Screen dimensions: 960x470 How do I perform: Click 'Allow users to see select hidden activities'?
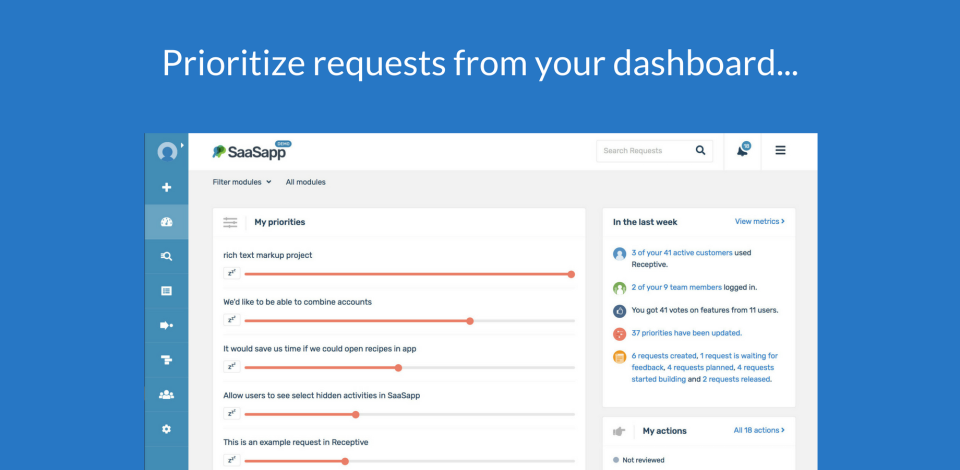point(321,395)
